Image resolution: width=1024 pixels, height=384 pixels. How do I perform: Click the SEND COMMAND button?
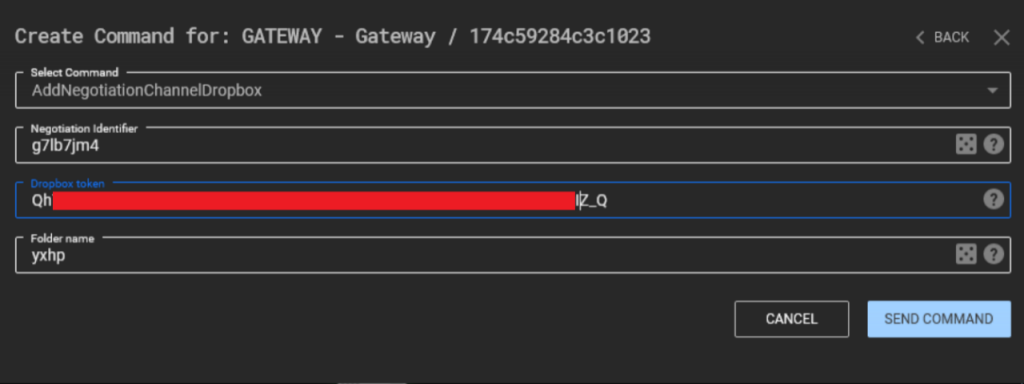point(939,319)
